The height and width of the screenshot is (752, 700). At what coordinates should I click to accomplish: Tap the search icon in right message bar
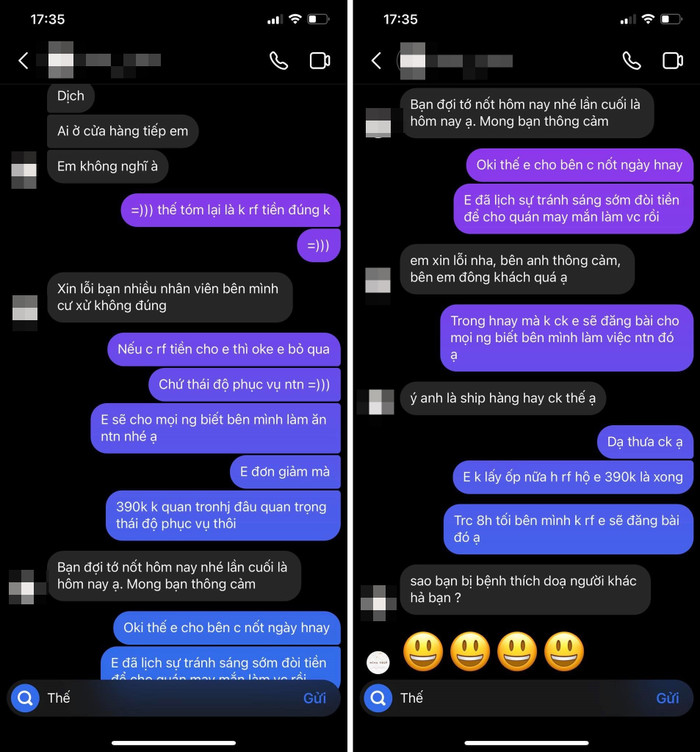(378, 698)
